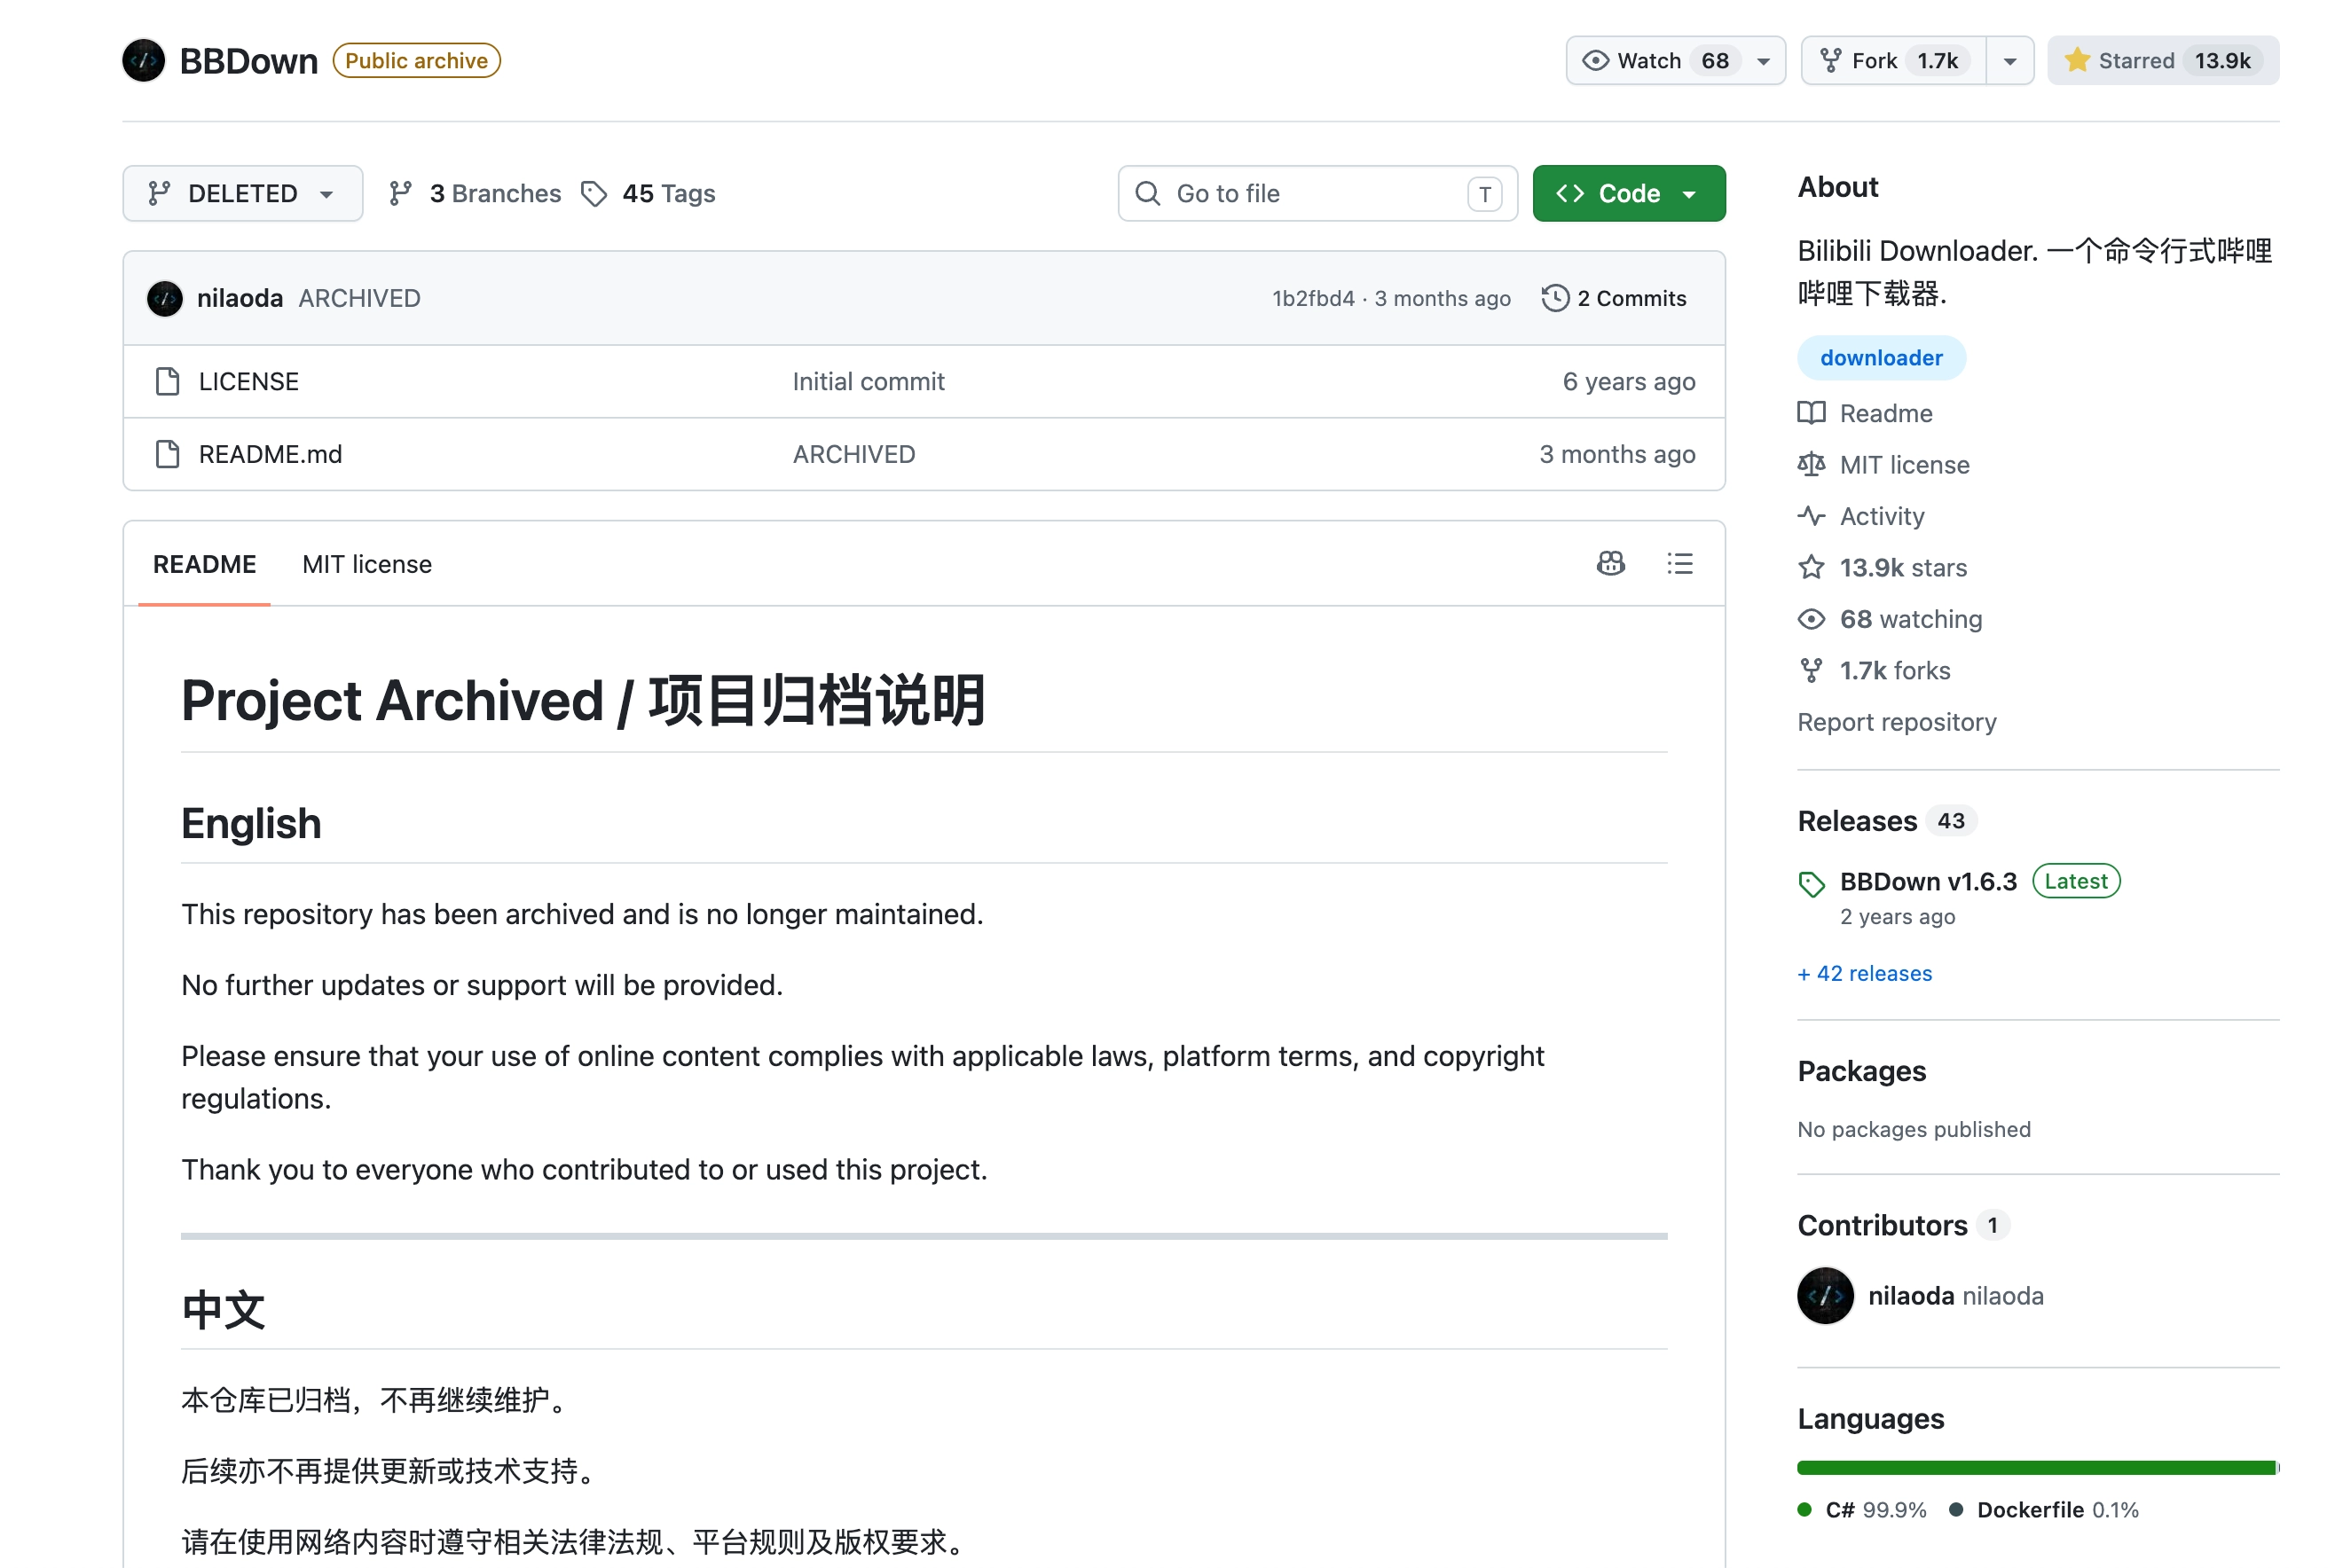Click the branch icon next to 3 Branches
The image size is (2335, 1568).
(400, 193)
